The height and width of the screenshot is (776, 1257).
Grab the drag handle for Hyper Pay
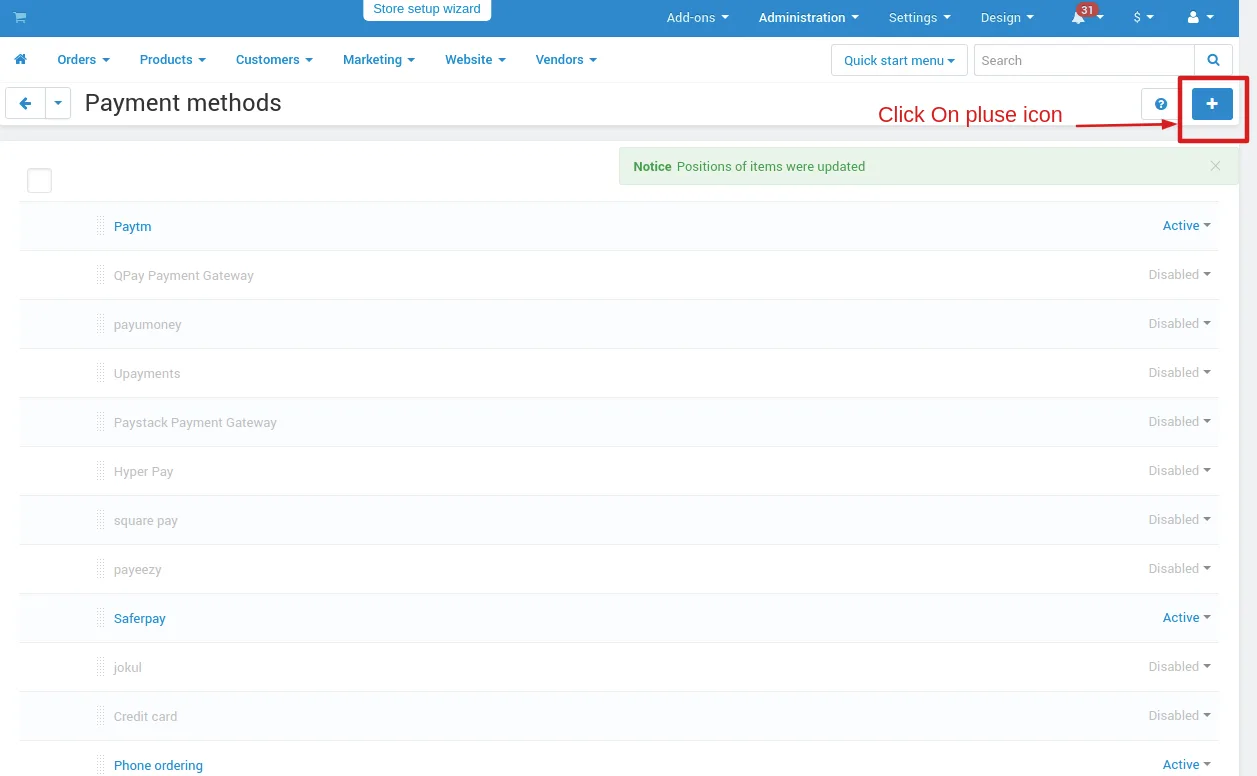coord(101,471)
